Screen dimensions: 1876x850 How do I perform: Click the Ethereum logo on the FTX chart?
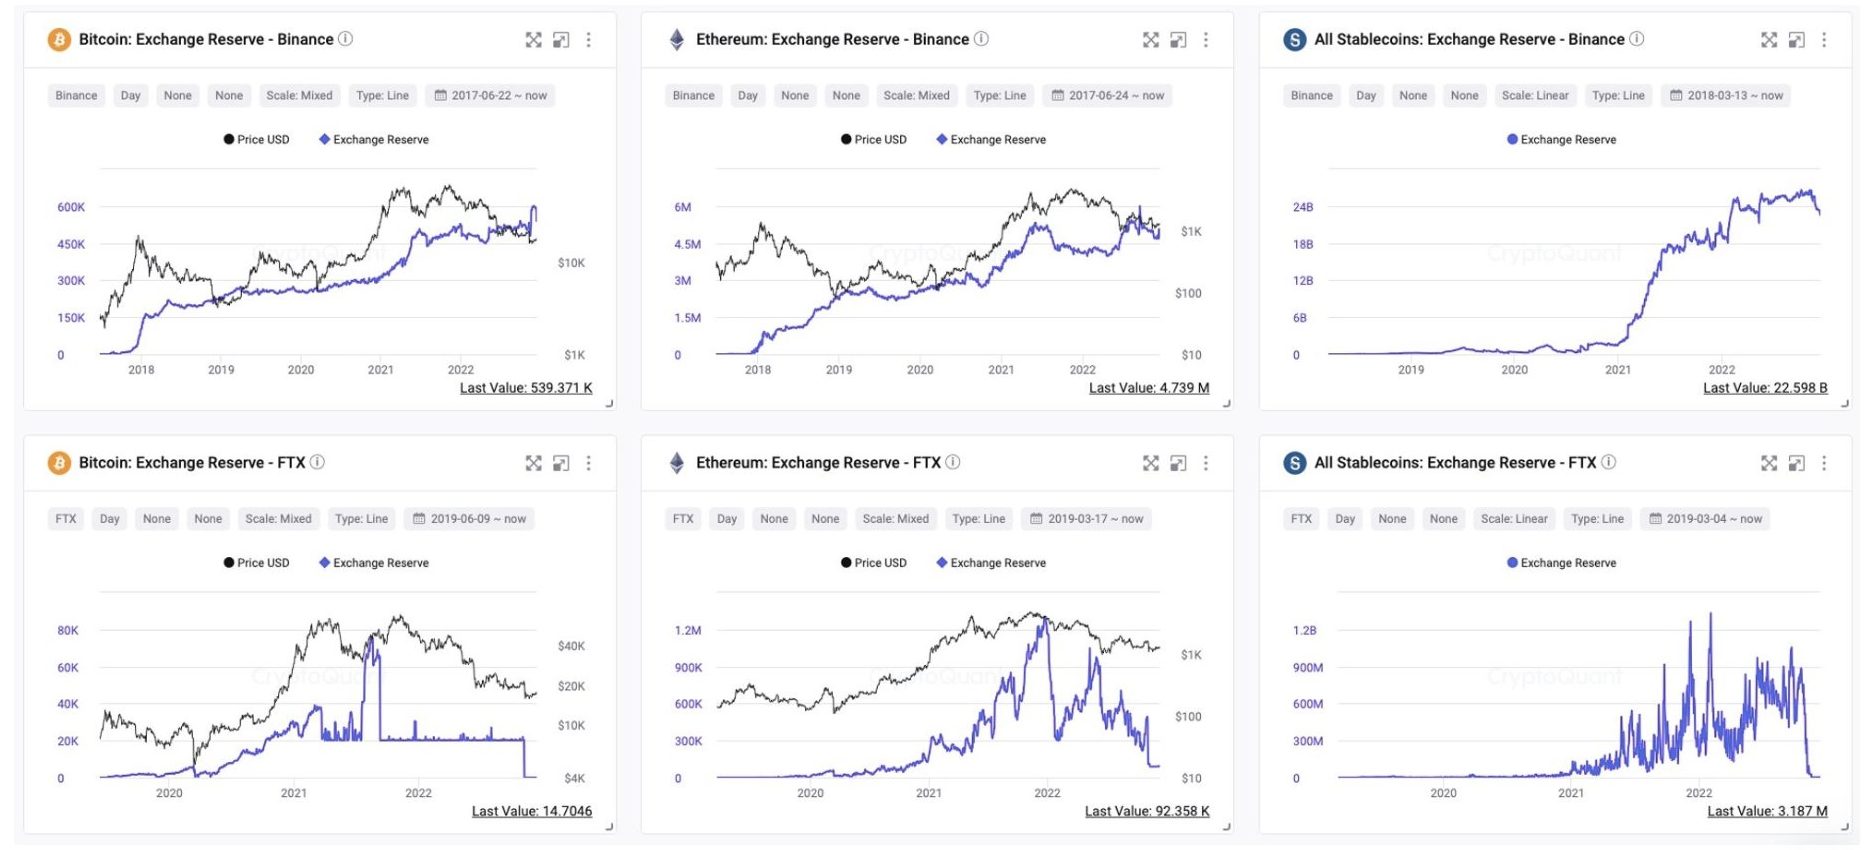(677, 463)
